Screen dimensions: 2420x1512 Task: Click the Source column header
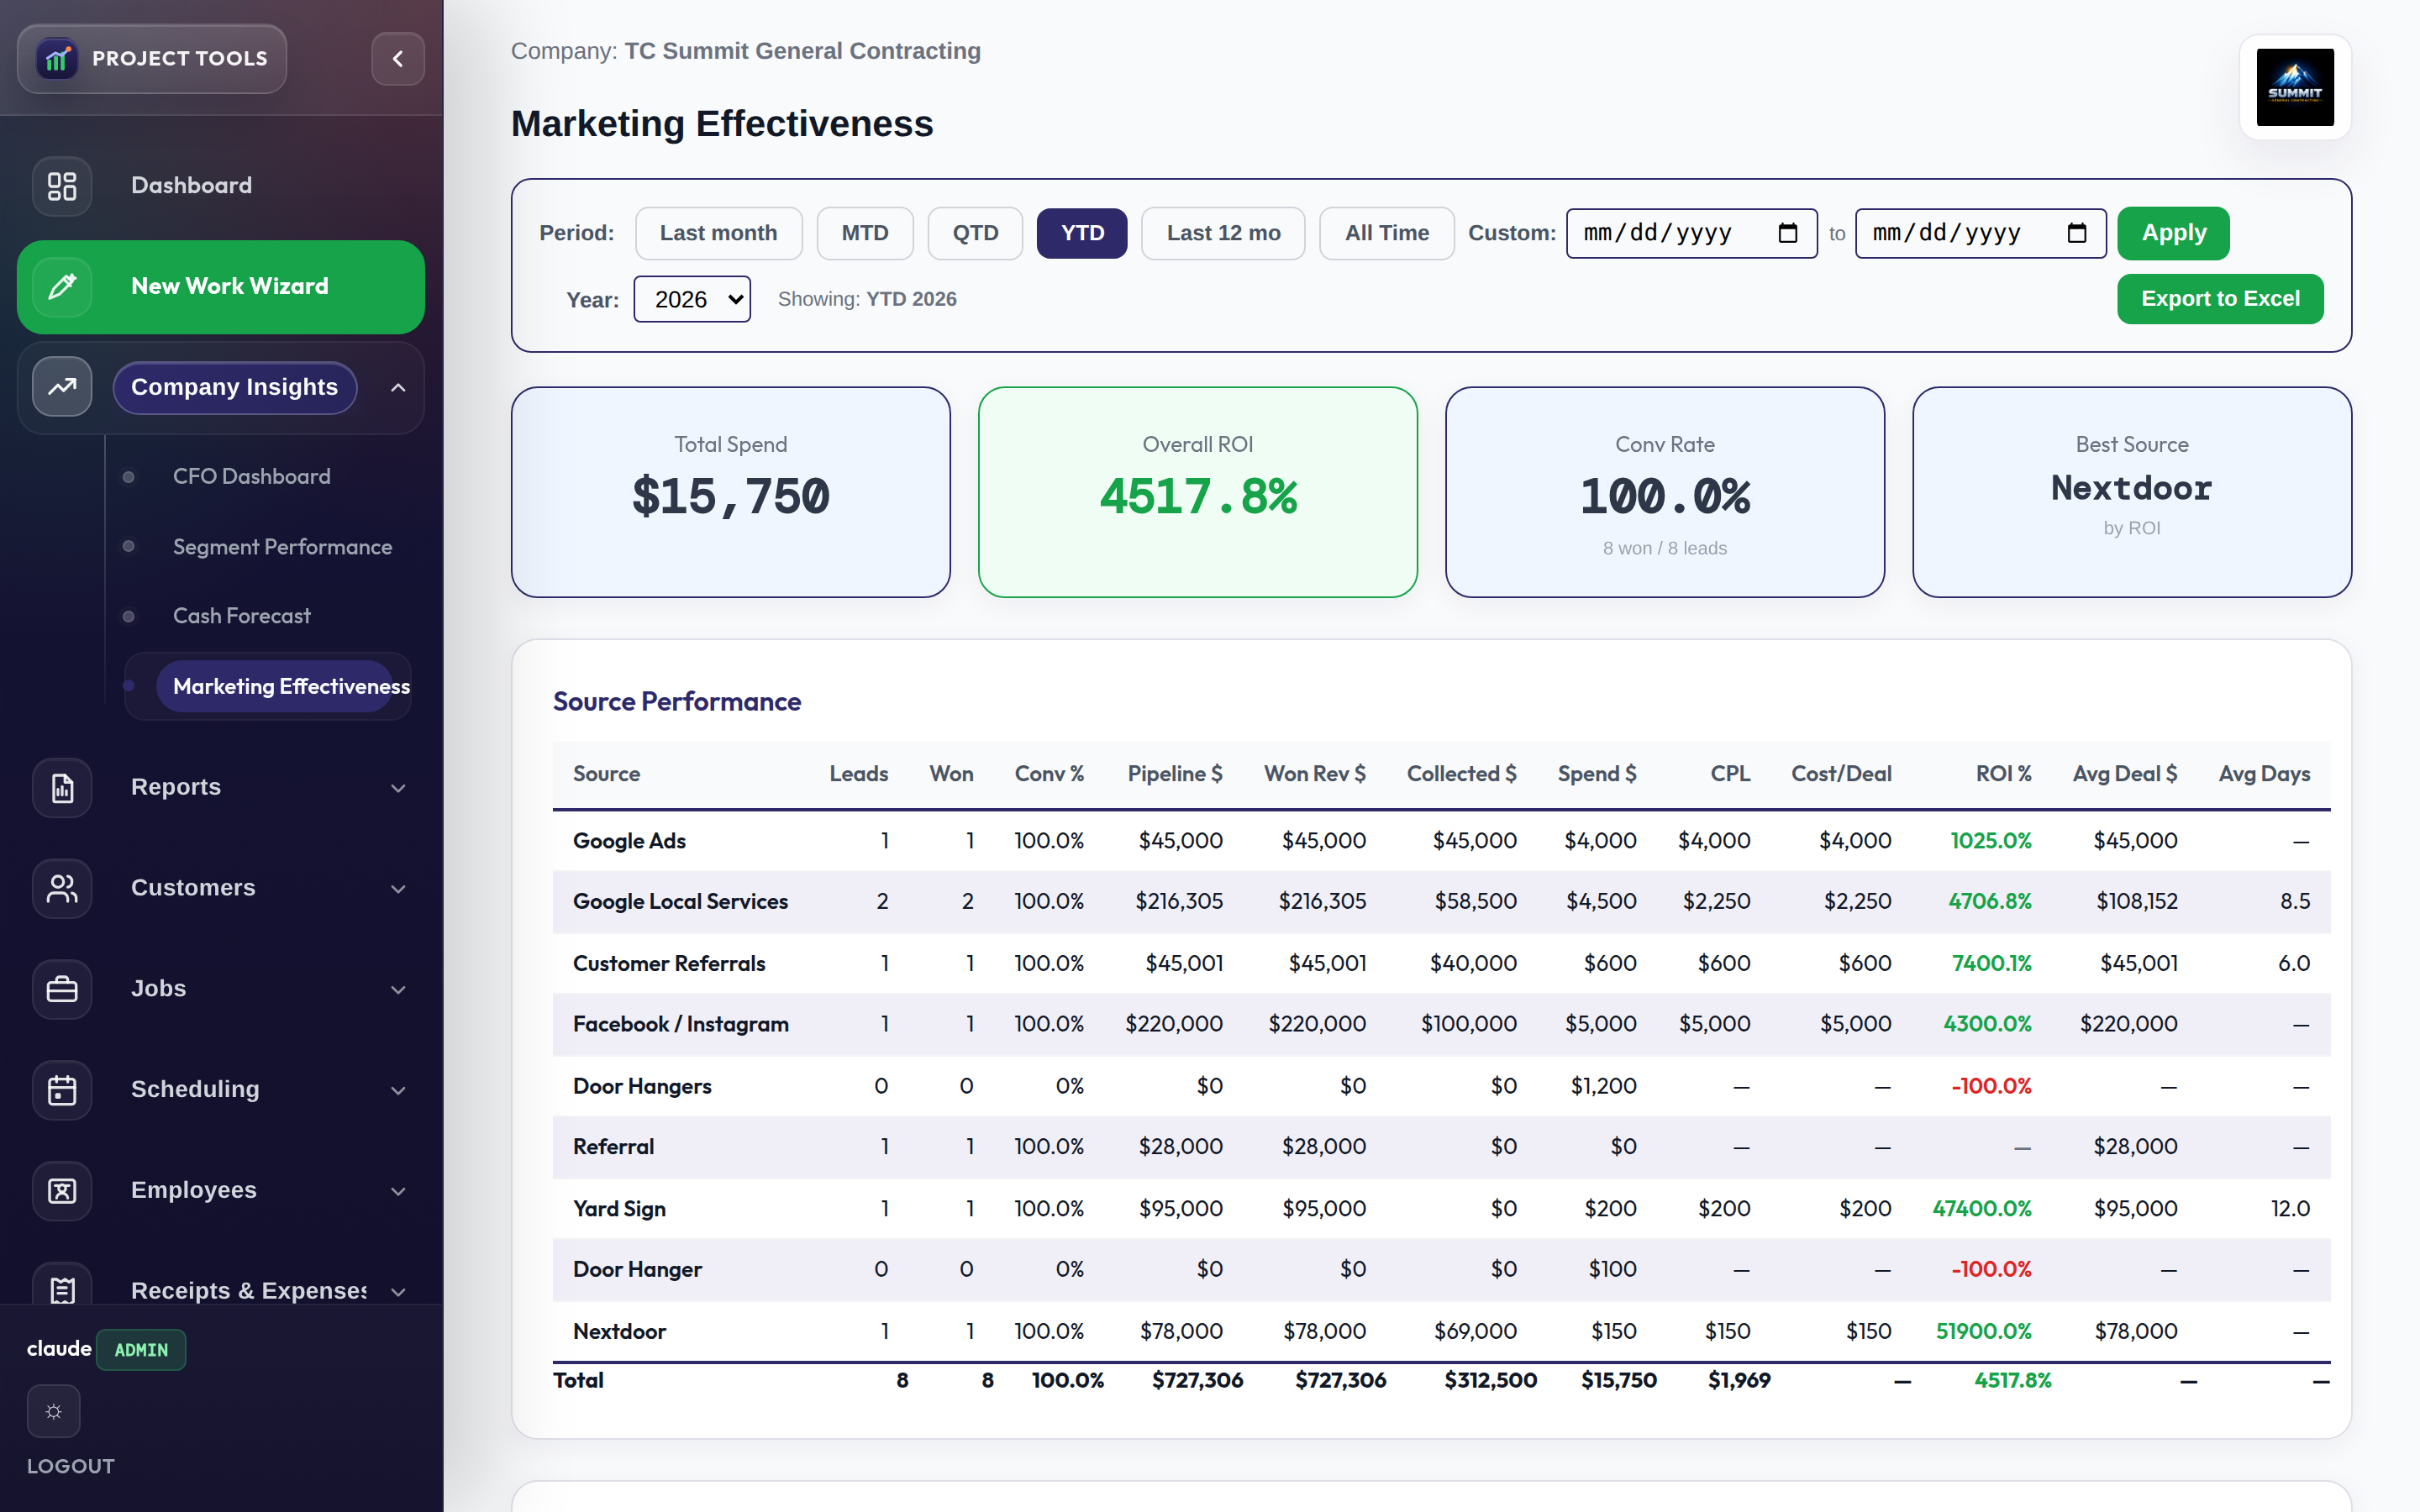606,774
